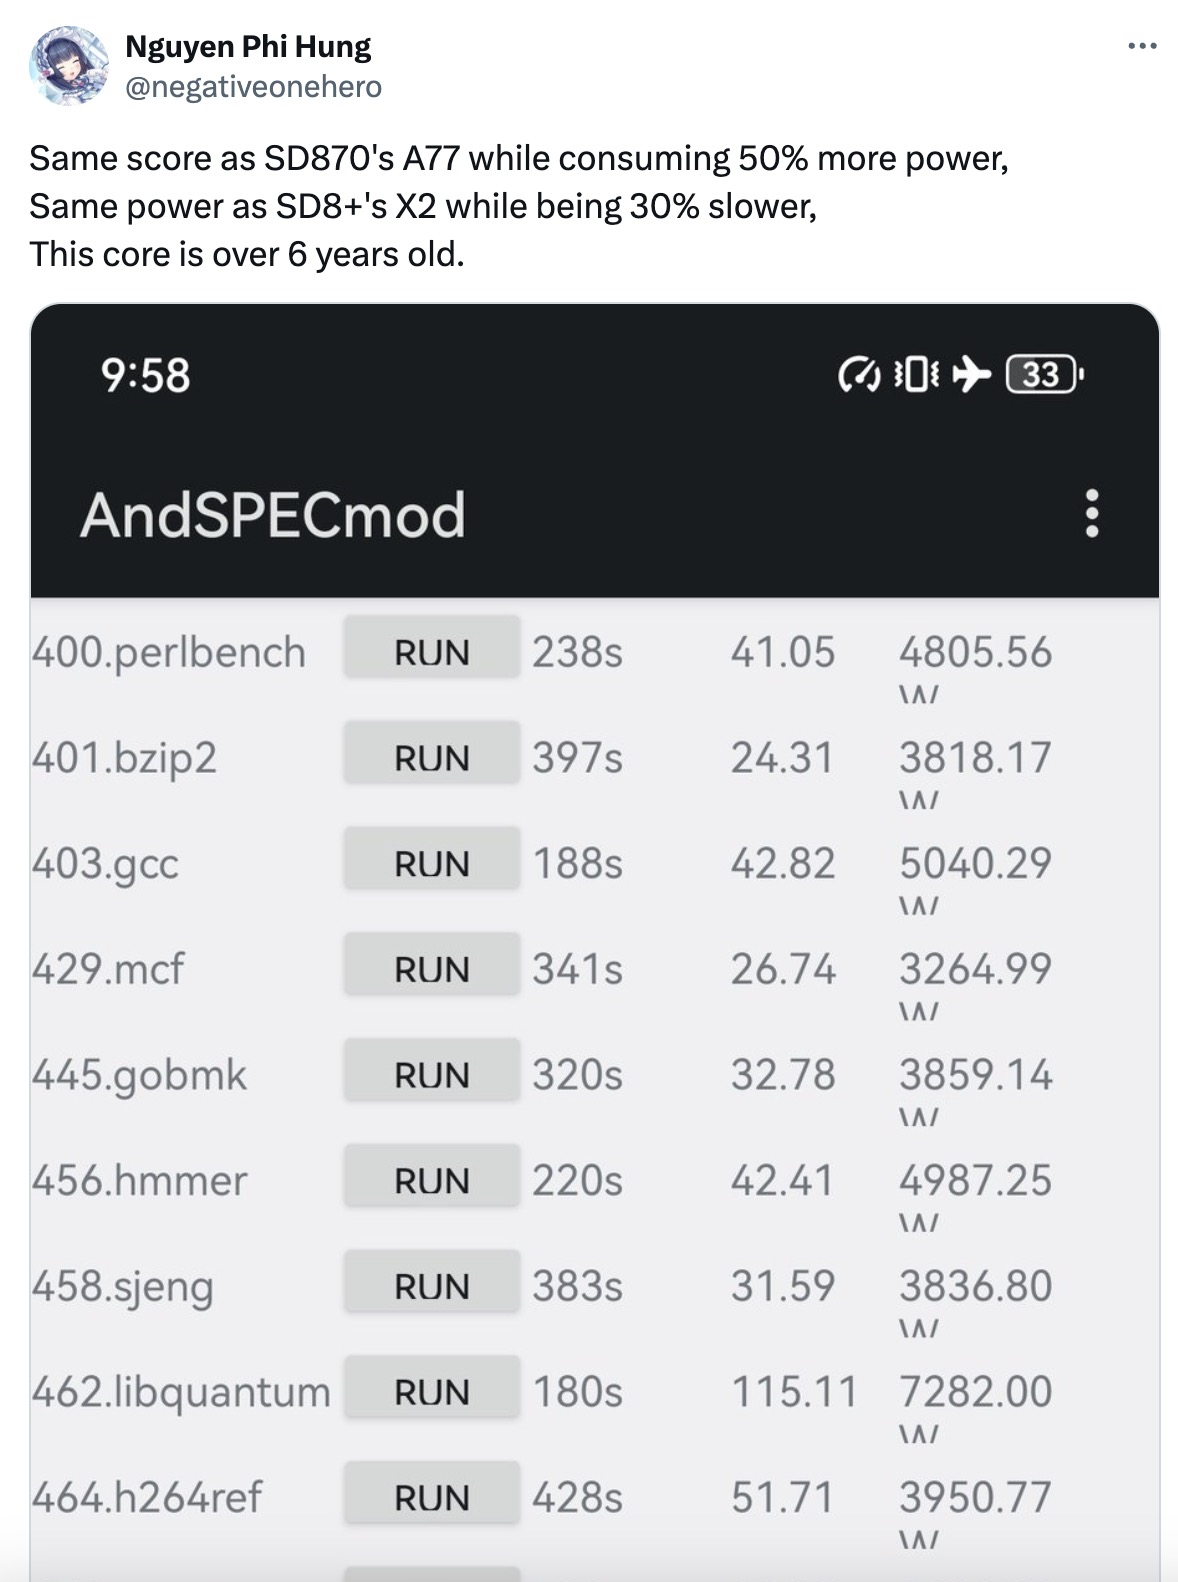Open Nguyen Phi Hung's profile name link
1178x1582 pixels.
(247, 46)
